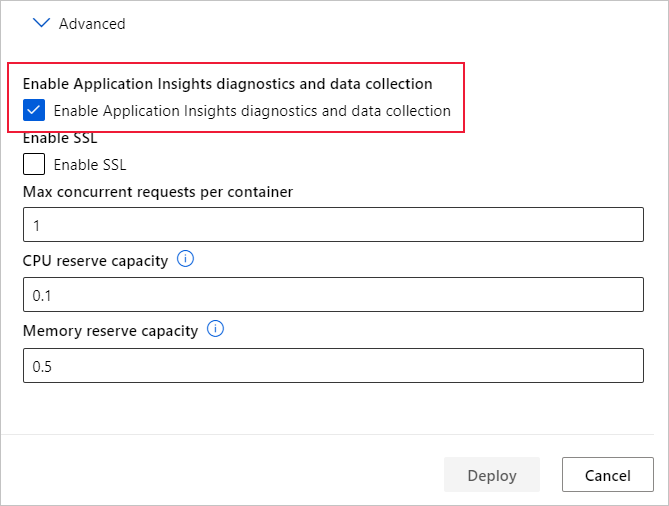The height and width of the screenshot is (506, 669).
Task: Click the Enable SSL checkbox label
Action: click(90, 165)
